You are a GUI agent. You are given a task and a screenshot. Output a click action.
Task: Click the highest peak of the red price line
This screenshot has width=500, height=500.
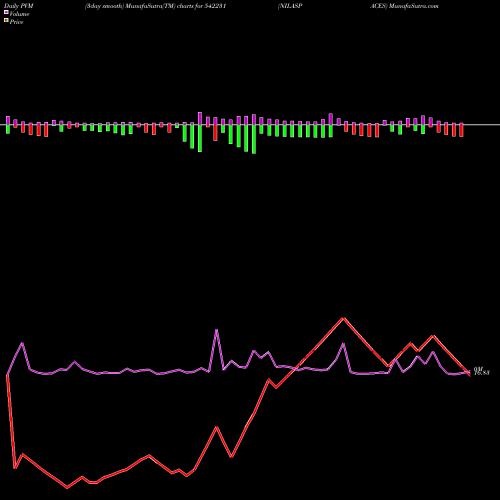pyautogui.click(x=343, y=318)
